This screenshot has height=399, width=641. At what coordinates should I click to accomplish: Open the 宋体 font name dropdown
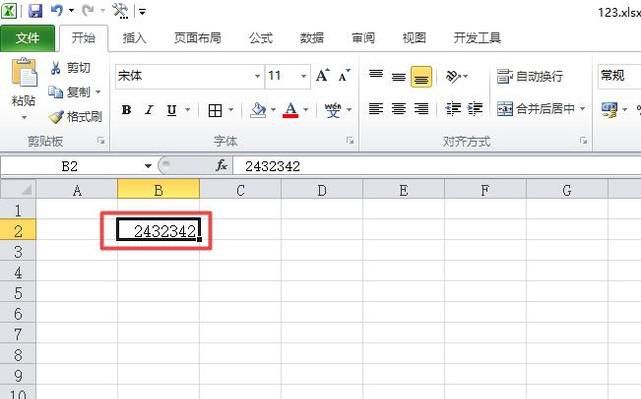[257, 76]
